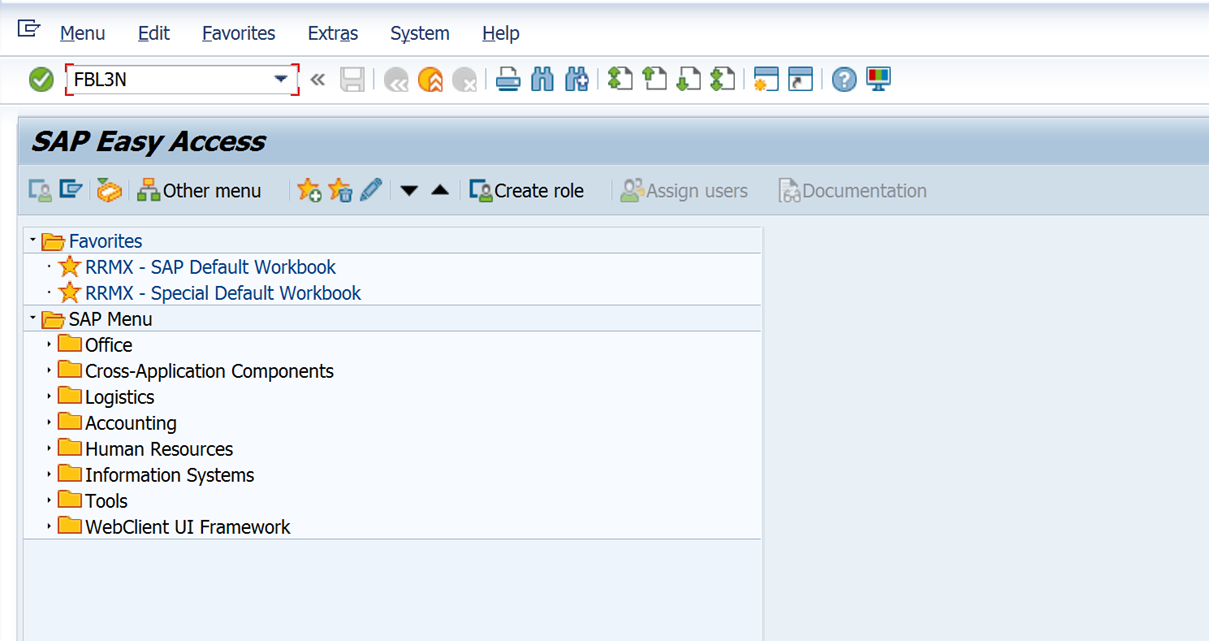This screenshot has width=1209, height=641.
Task: Select the SAP Menu tree label
Action: point(110,319)
